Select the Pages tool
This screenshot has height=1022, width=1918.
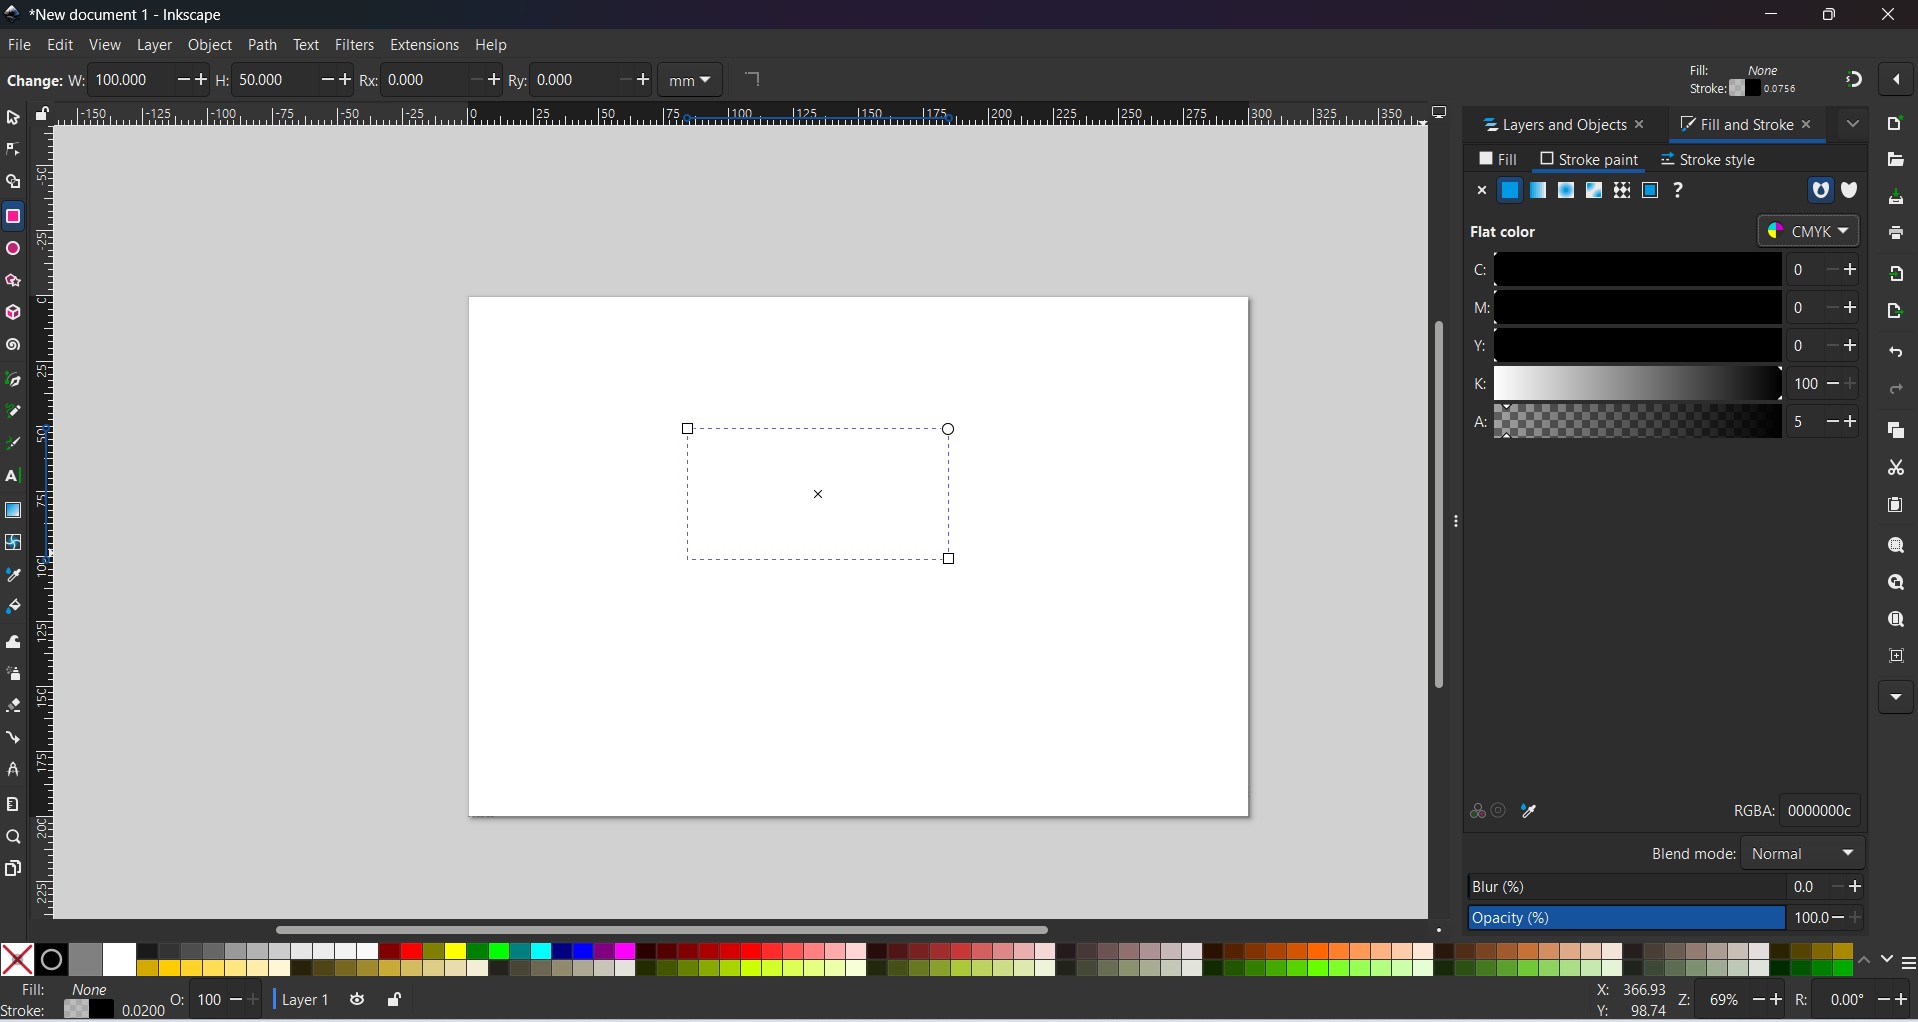tap(13, 869)
